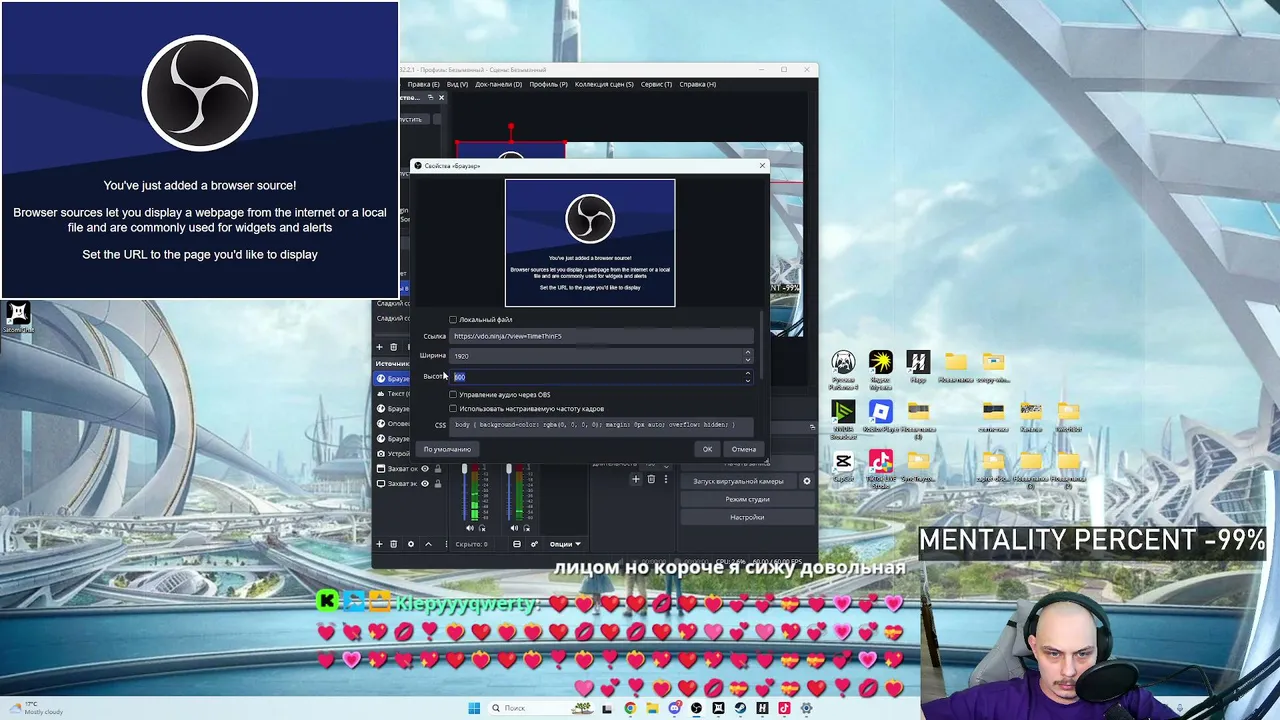Open the audio mixer Options dropdown
This screenshot has width=1280, height=720.
coord(565,544)
